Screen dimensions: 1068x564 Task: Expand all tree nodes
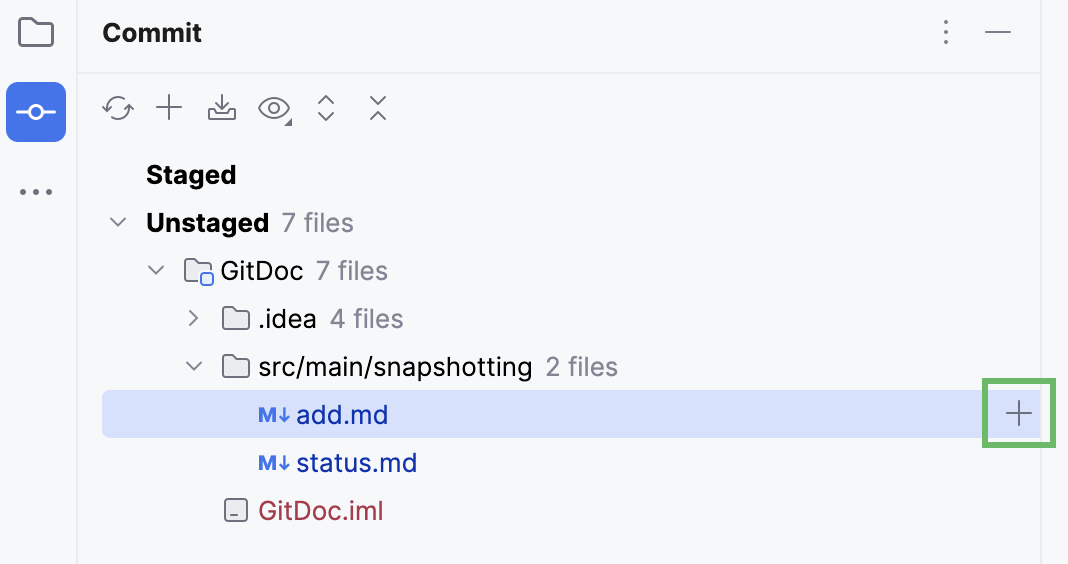(325, 108)
